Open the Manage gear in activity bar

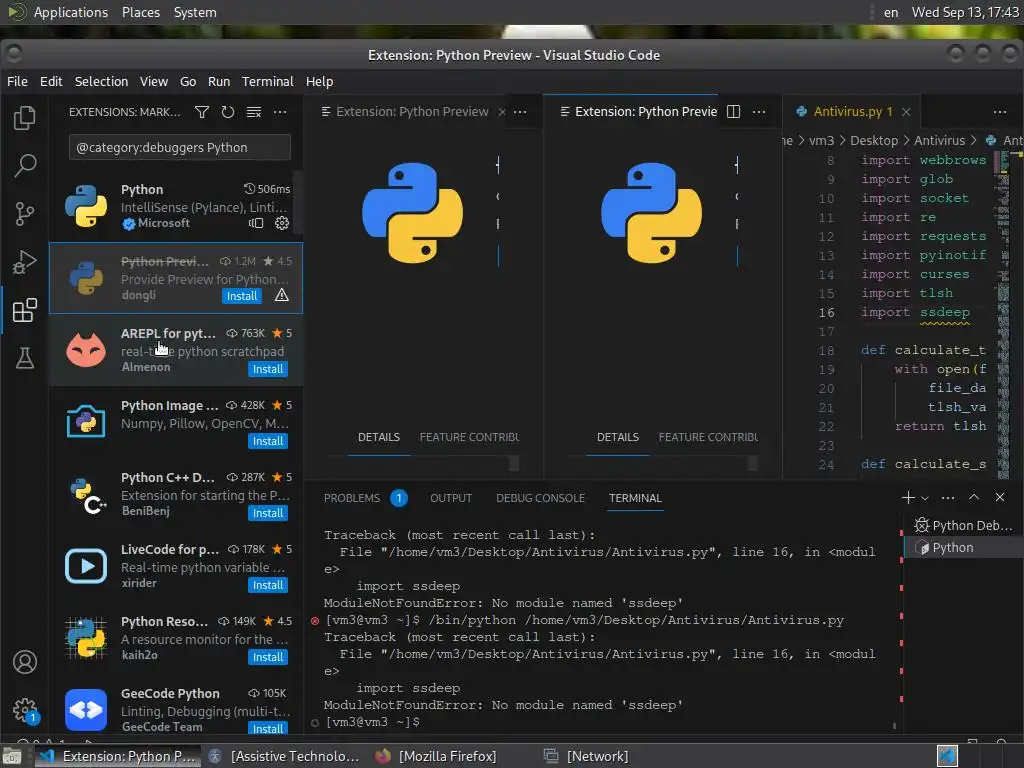click(x=25, y=710)
